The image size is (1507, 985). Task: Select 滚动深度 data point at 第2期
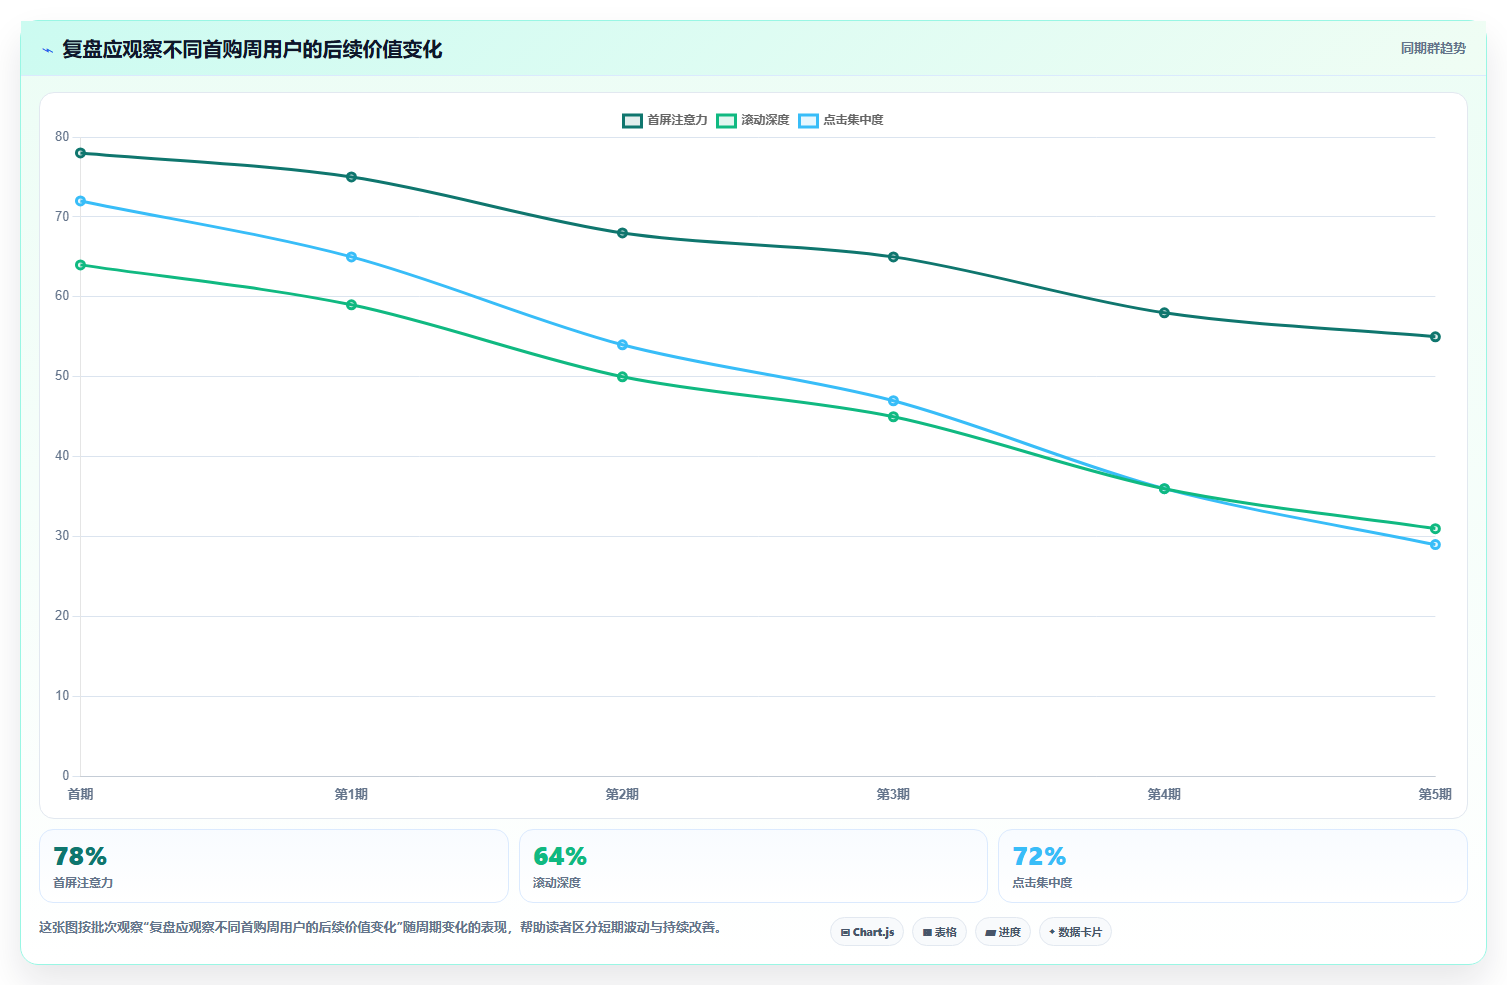[x=622, y=377]
